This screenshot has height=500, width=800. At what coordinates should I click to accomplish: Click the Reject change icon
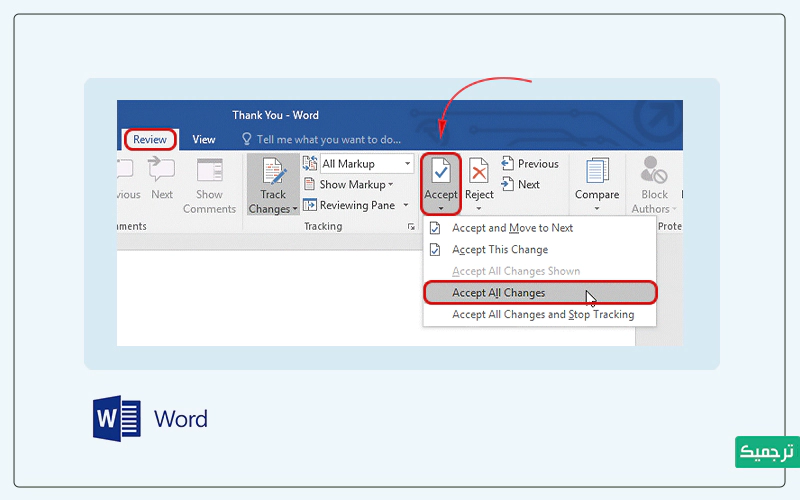point(479,170)
